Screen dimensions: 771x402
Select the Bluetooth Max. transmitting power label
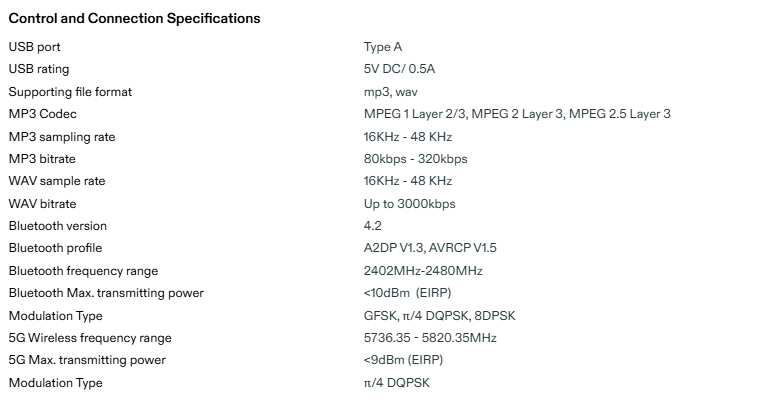click(106, 293)
